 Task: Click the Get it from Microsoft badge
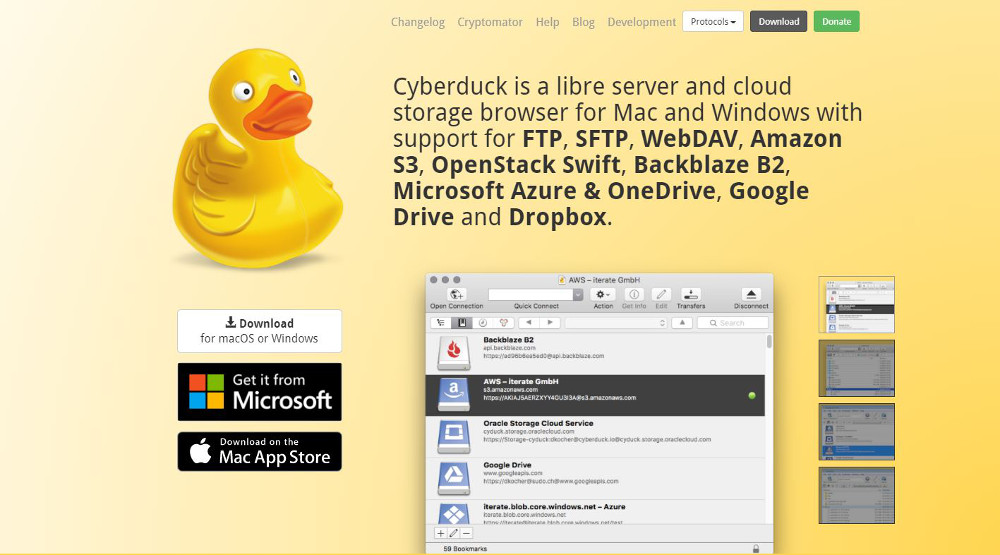click(x=260, y=392)
